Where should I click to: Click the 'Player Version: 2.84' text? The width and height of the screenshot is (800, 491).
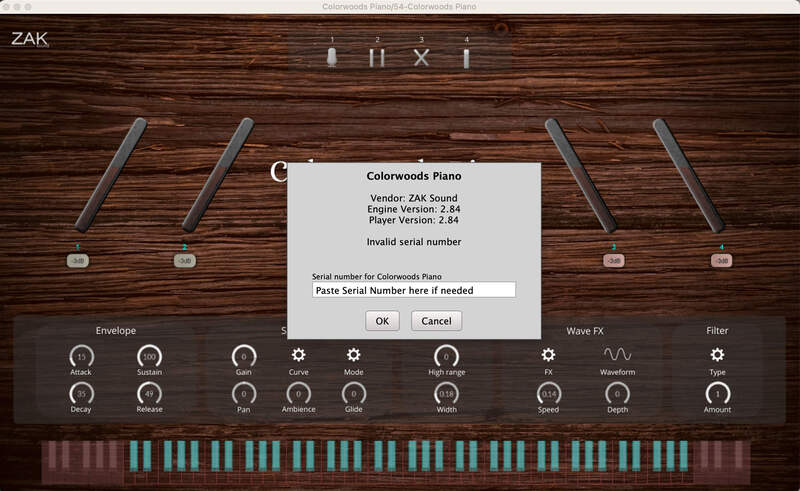414,220
